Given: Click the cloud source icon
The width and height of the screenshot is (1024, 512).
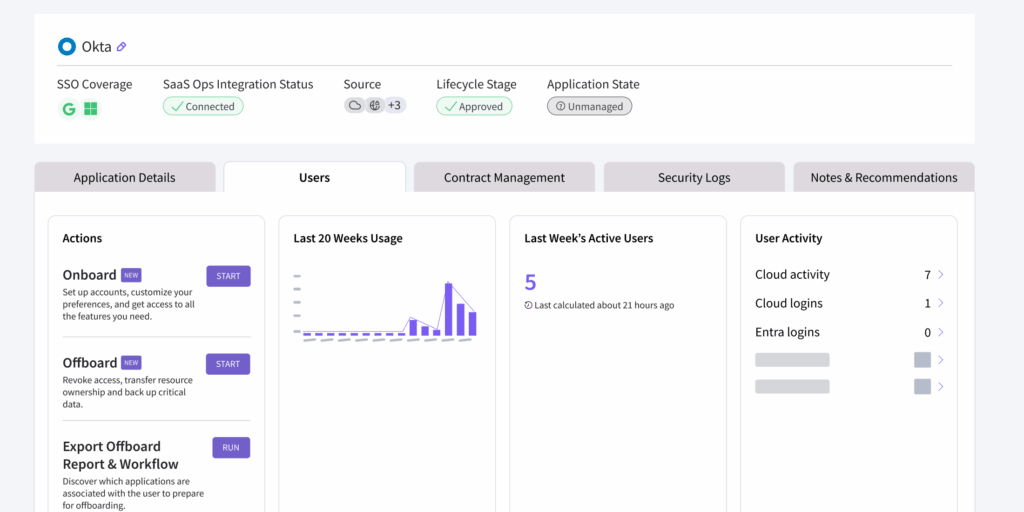Looking at the screenshot, I should [x=355, y=105].
